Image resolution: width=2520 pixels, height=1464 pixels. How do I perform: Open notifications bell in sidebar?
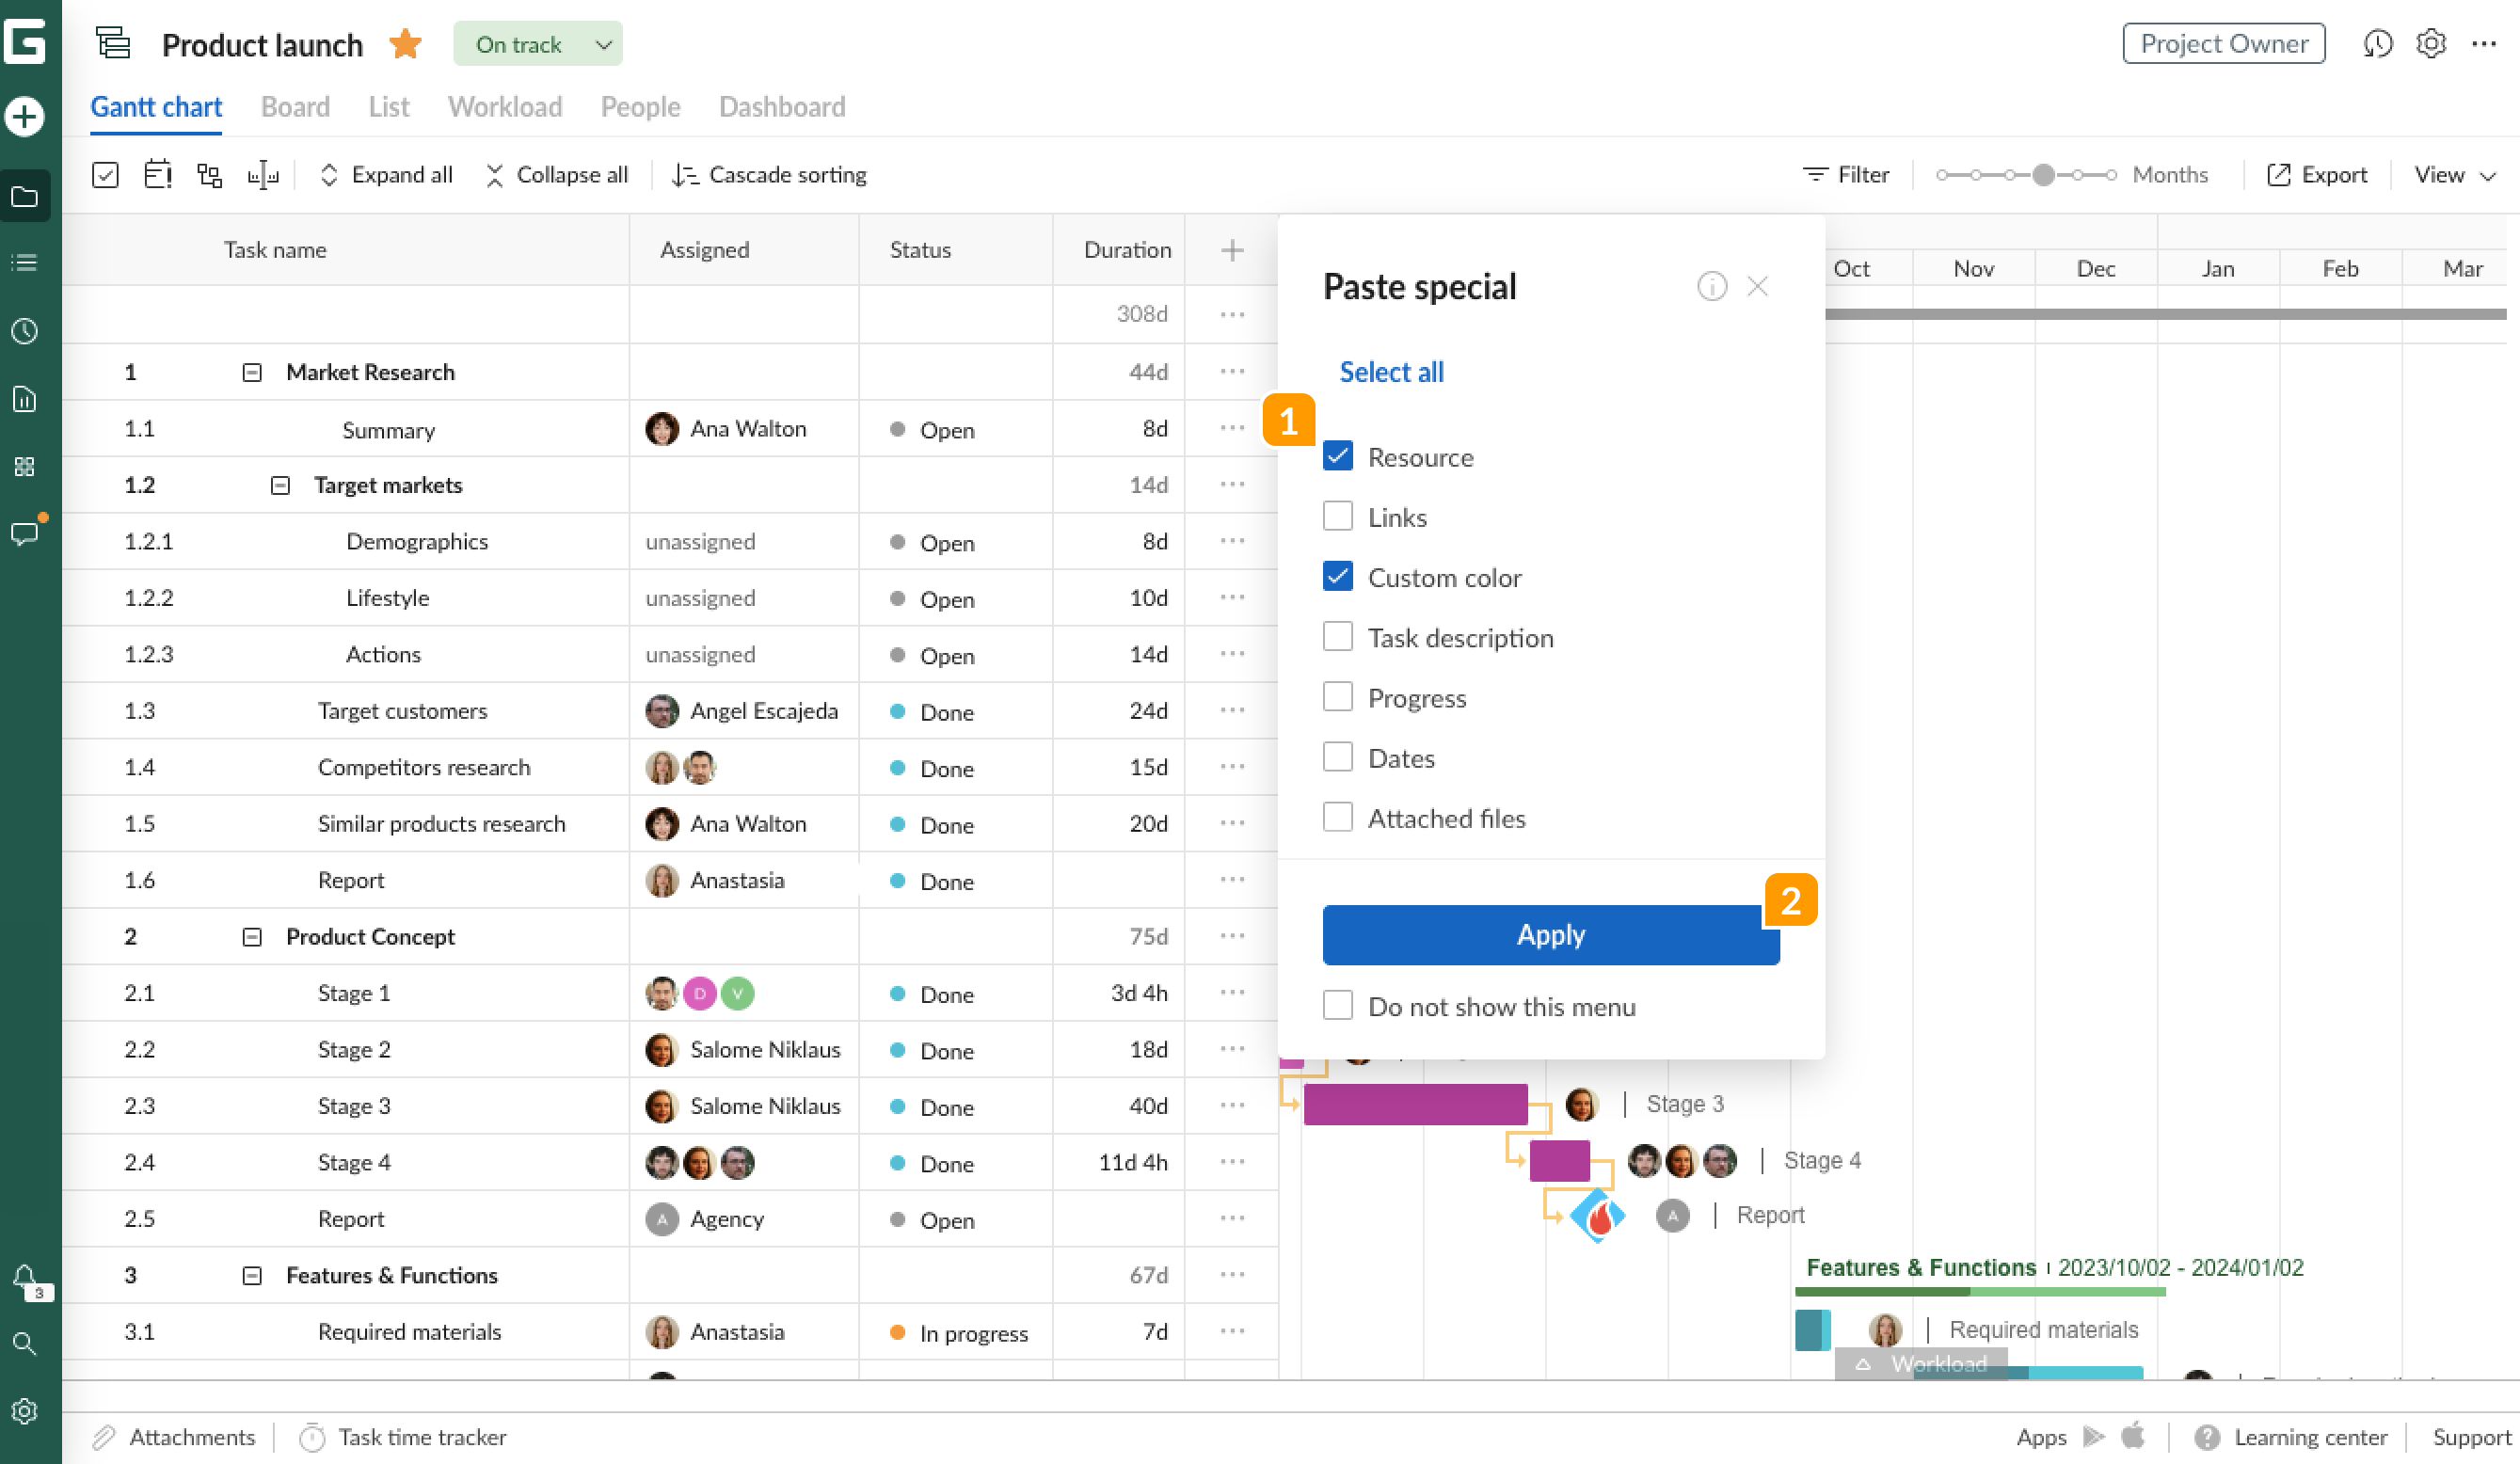pos(25,1277)
